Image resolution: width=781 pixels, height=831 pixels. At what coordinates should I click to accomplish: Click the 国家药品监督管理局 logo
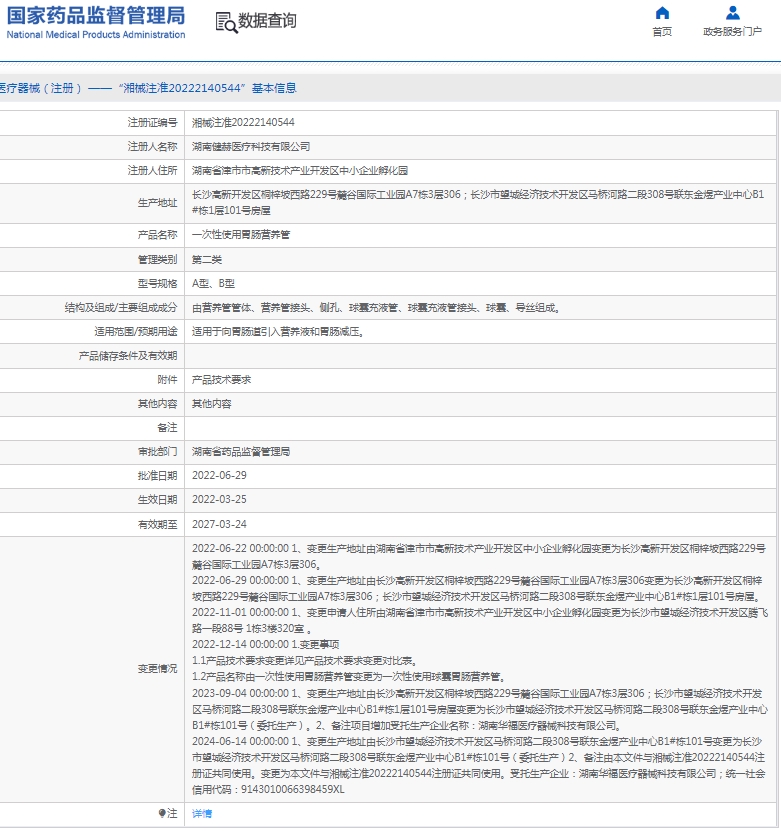(96, 15)
